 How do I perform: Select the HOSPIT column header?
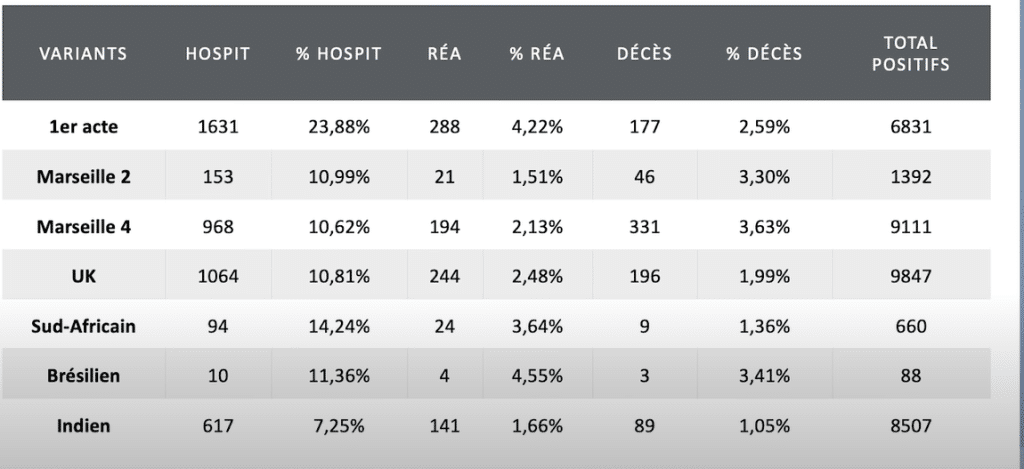[x=217, y=54]
